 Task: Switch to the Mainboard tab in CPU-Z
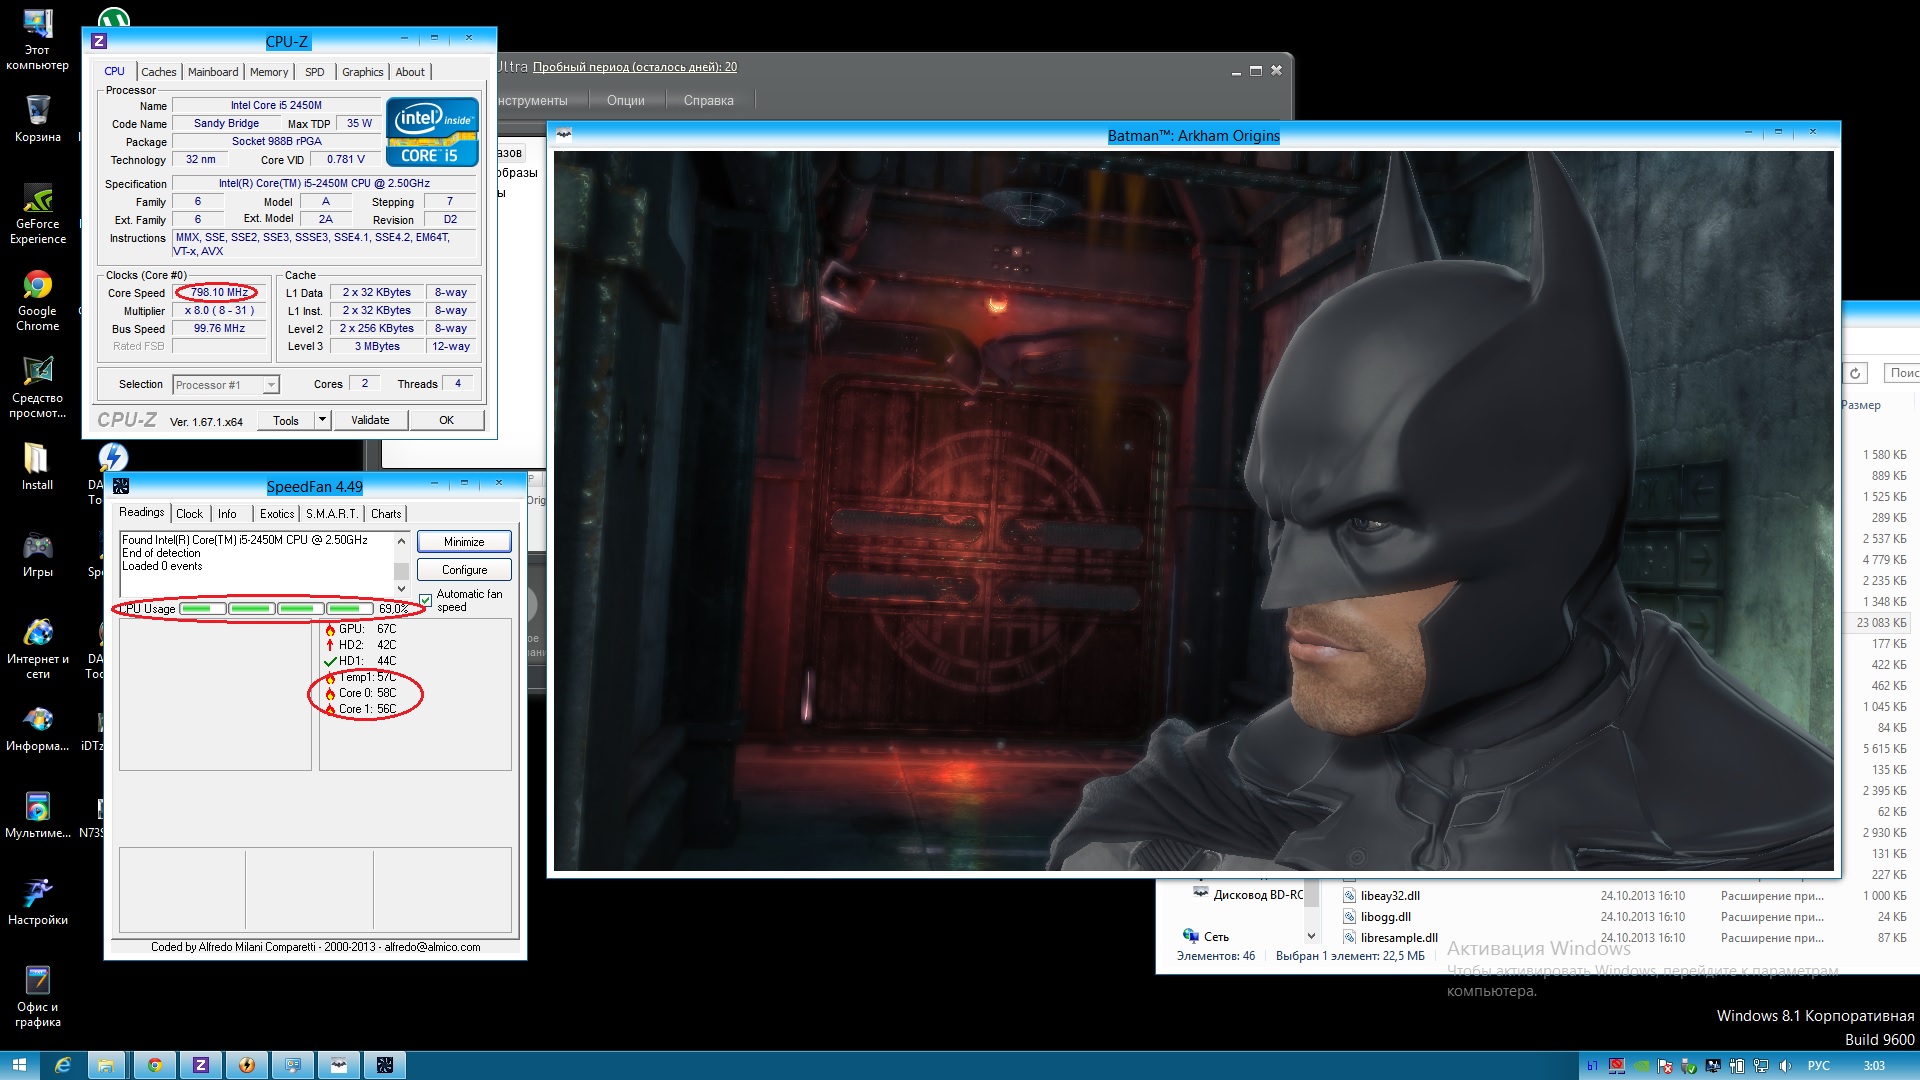click(x=213, y=72)
